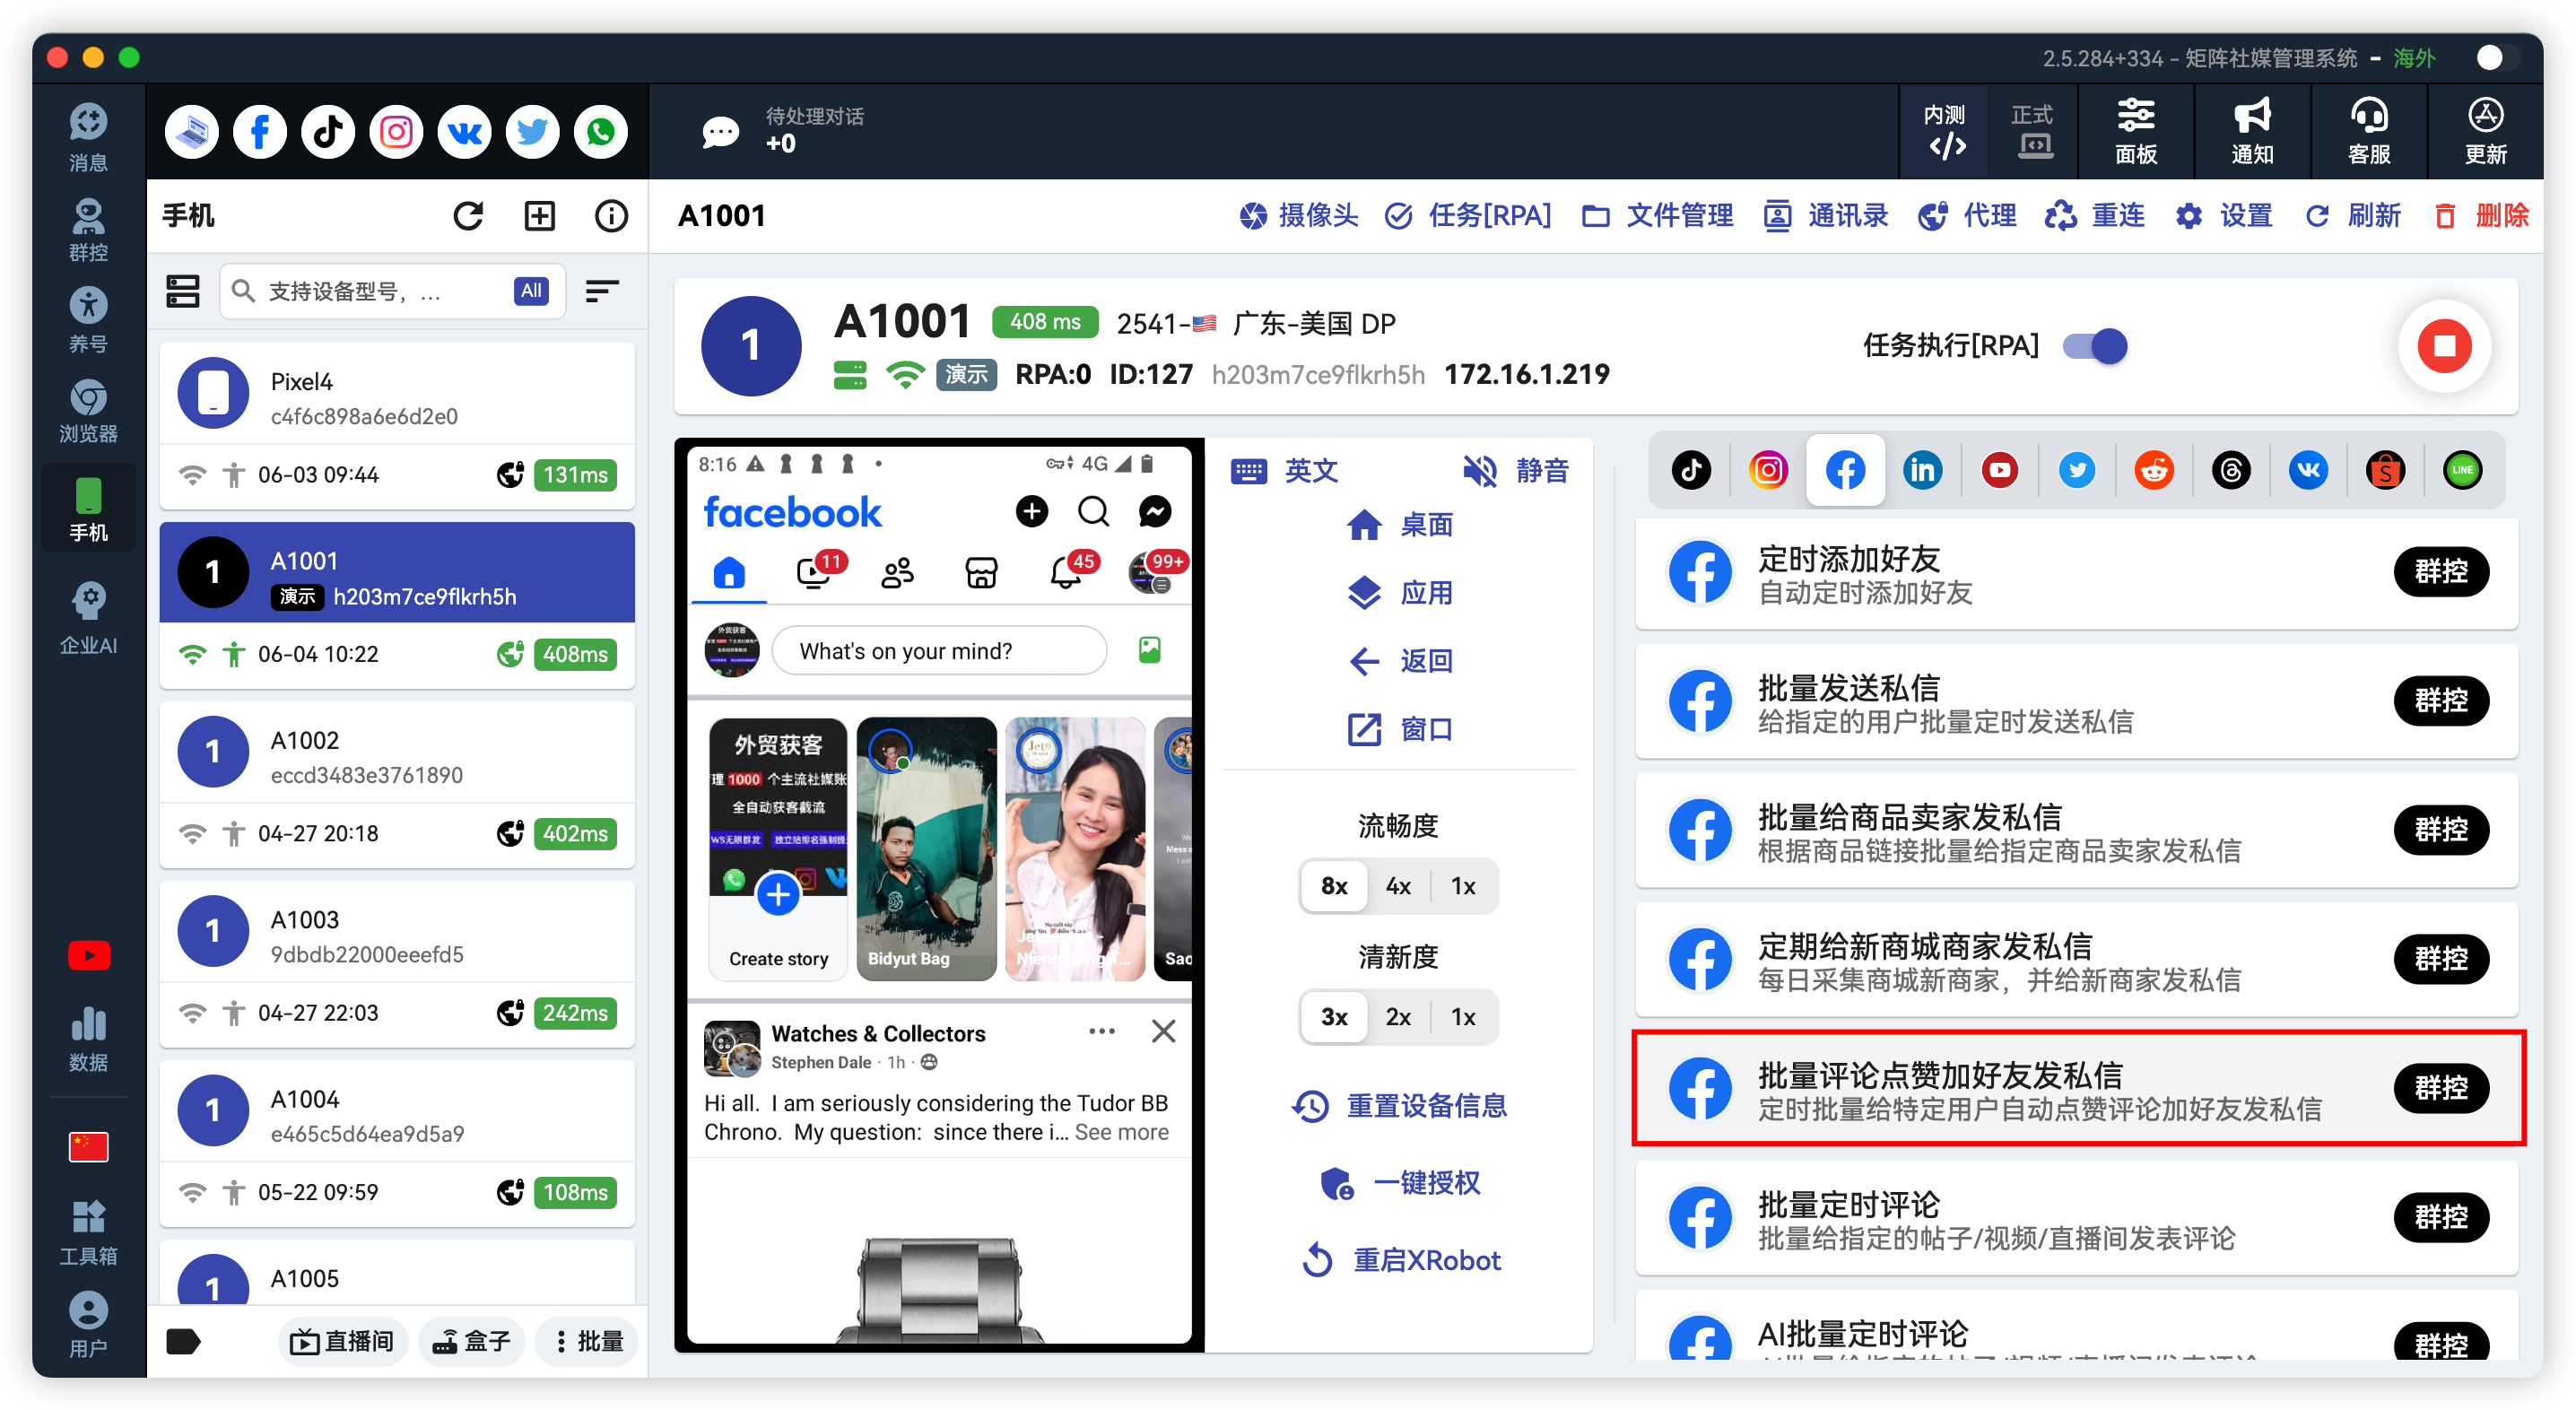Set 清新度 to 2x

point(1398,1017)
